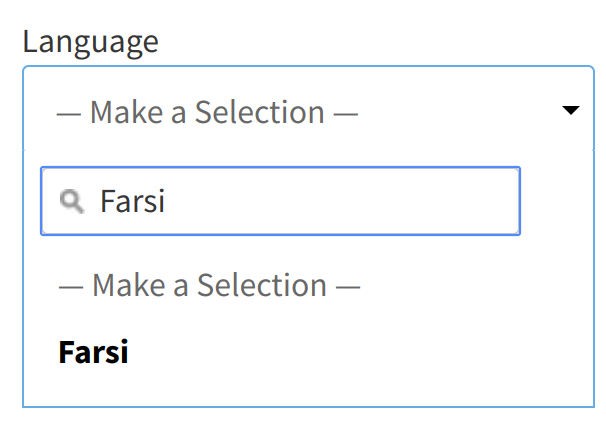Click the search field containing "Farsi"

pos(300,202)
